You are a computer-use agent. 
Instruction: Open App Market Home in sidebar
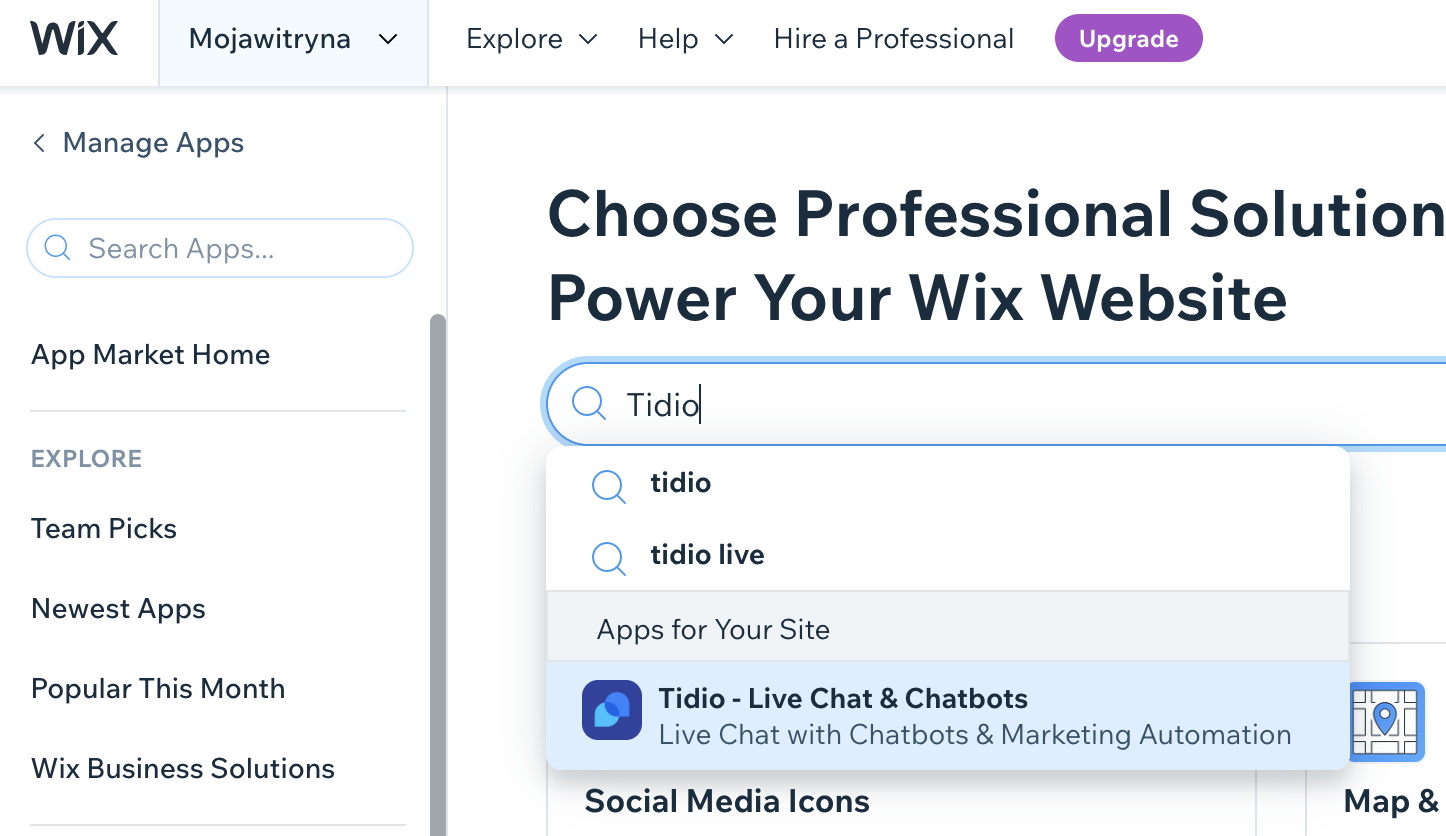point(151,354)
